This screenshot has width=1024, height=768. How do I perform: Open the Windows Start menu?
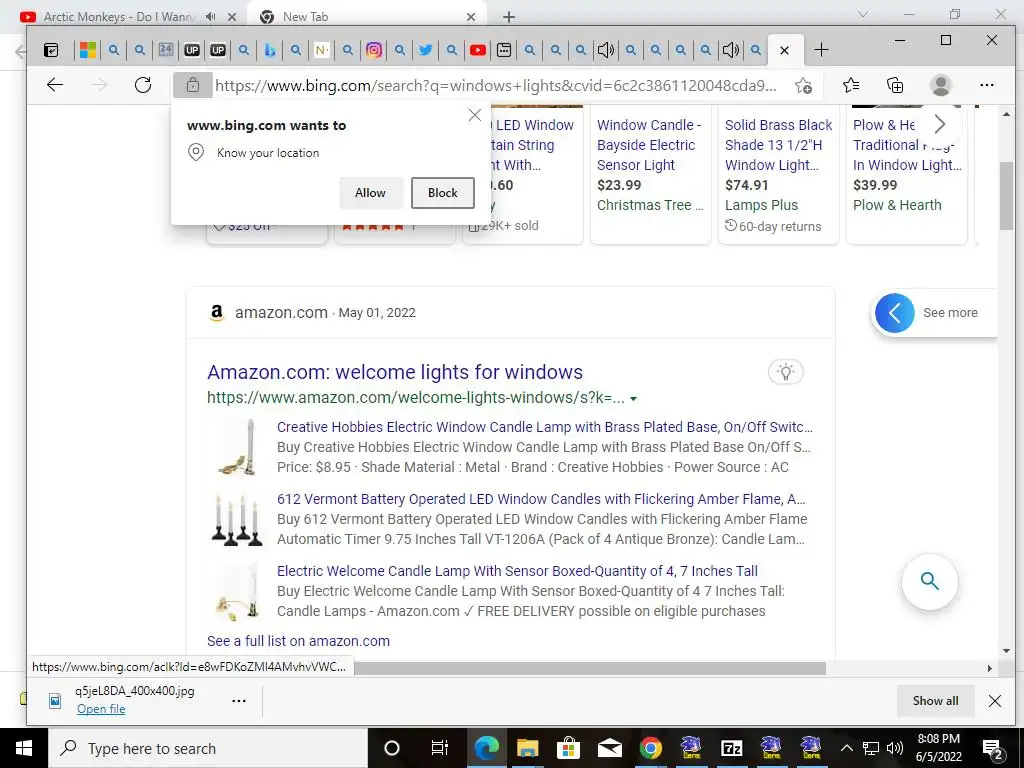(x=24, y=748)
